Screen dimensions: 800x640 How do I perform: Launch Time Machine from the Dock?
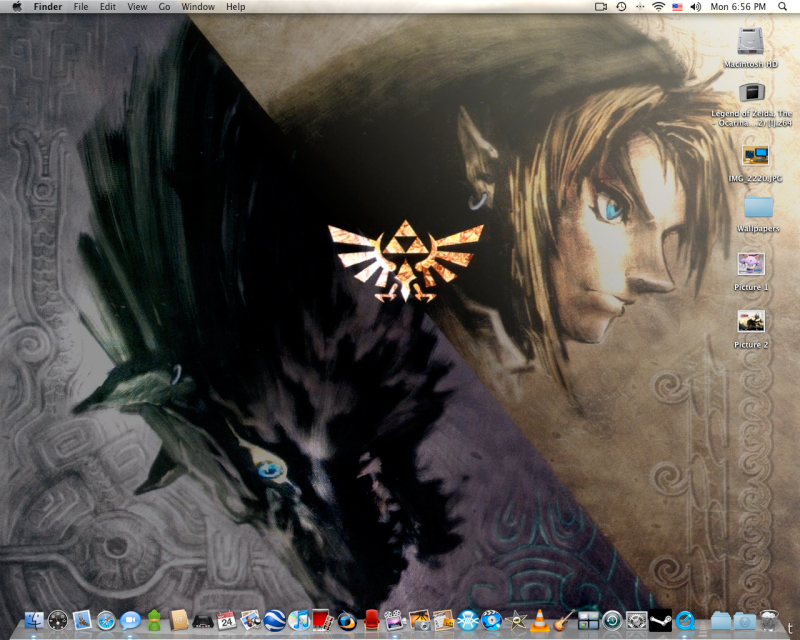612,621
